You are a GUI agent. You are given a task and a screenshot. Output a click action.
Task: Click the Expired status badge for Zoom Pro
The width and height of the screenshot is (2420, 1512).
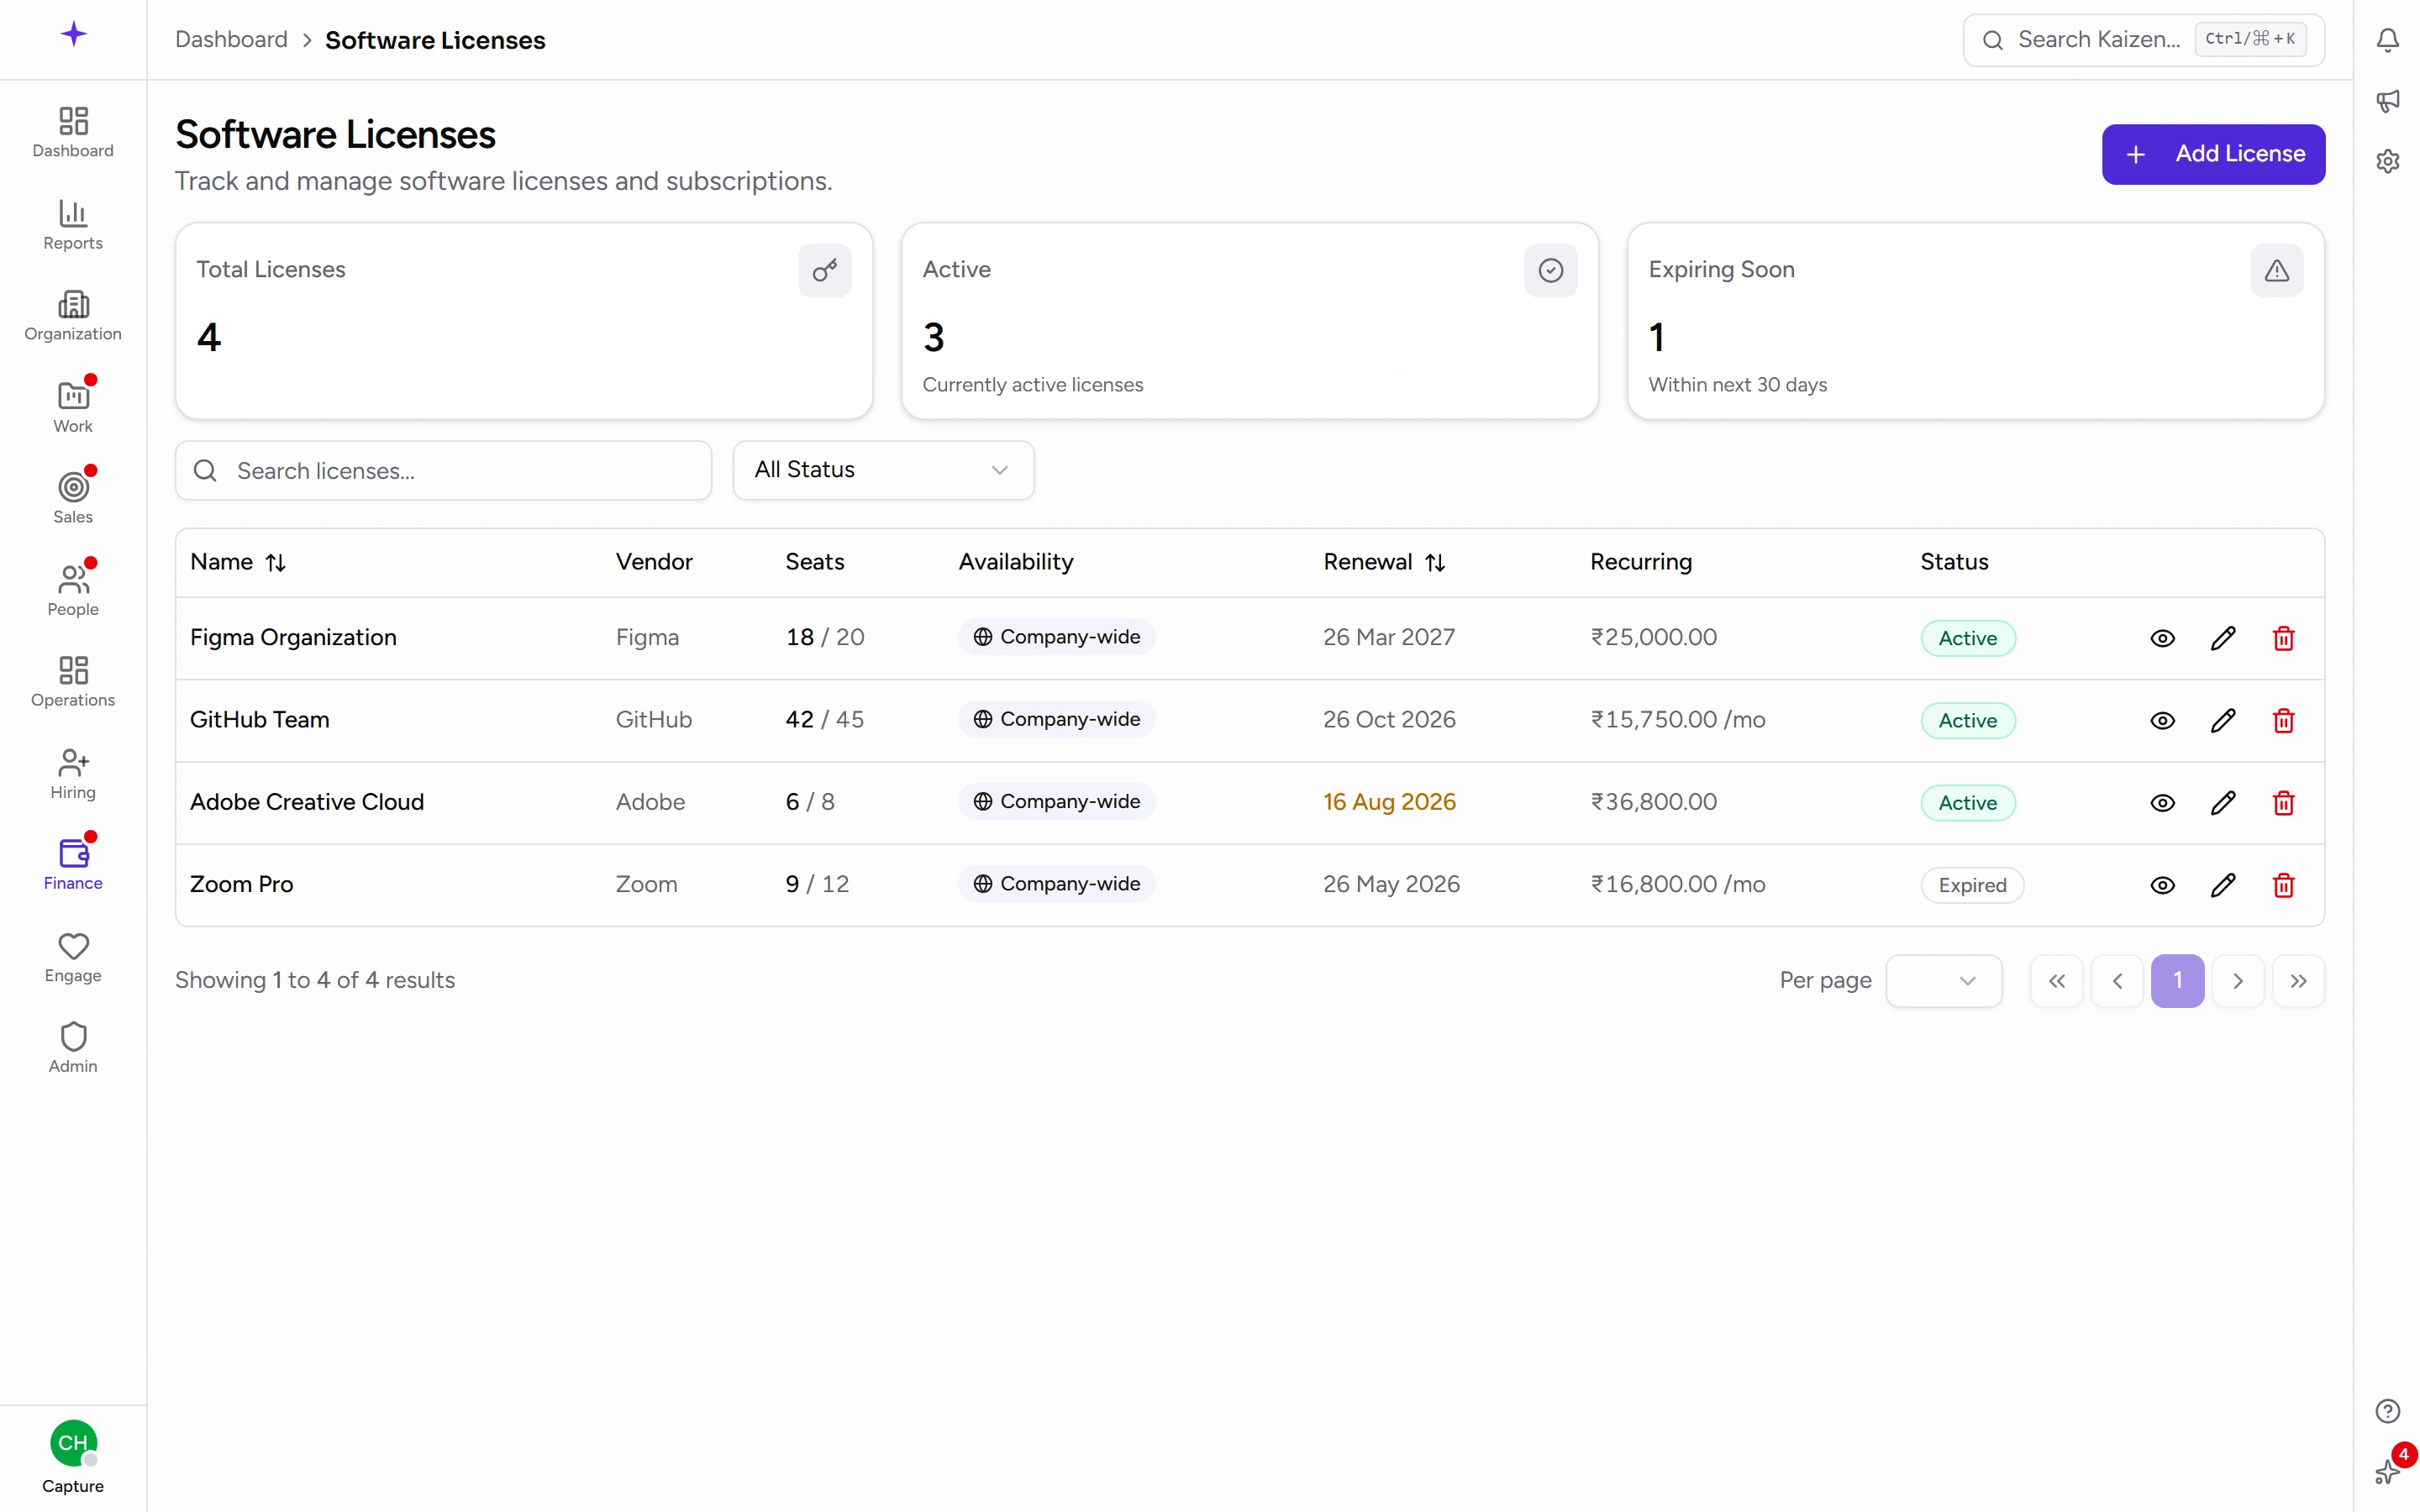click(1972, 885)
